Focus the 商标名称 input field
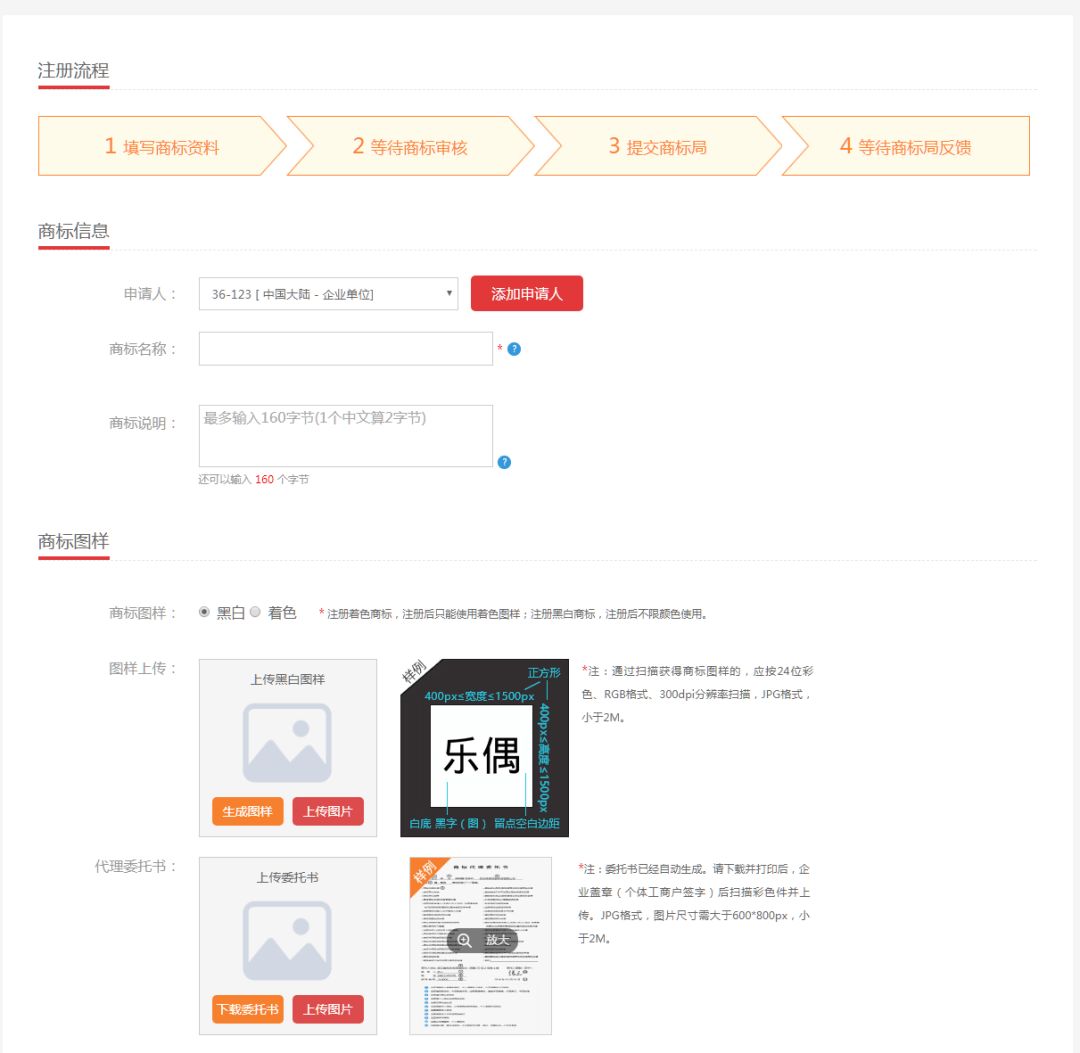 click(346, 348)
